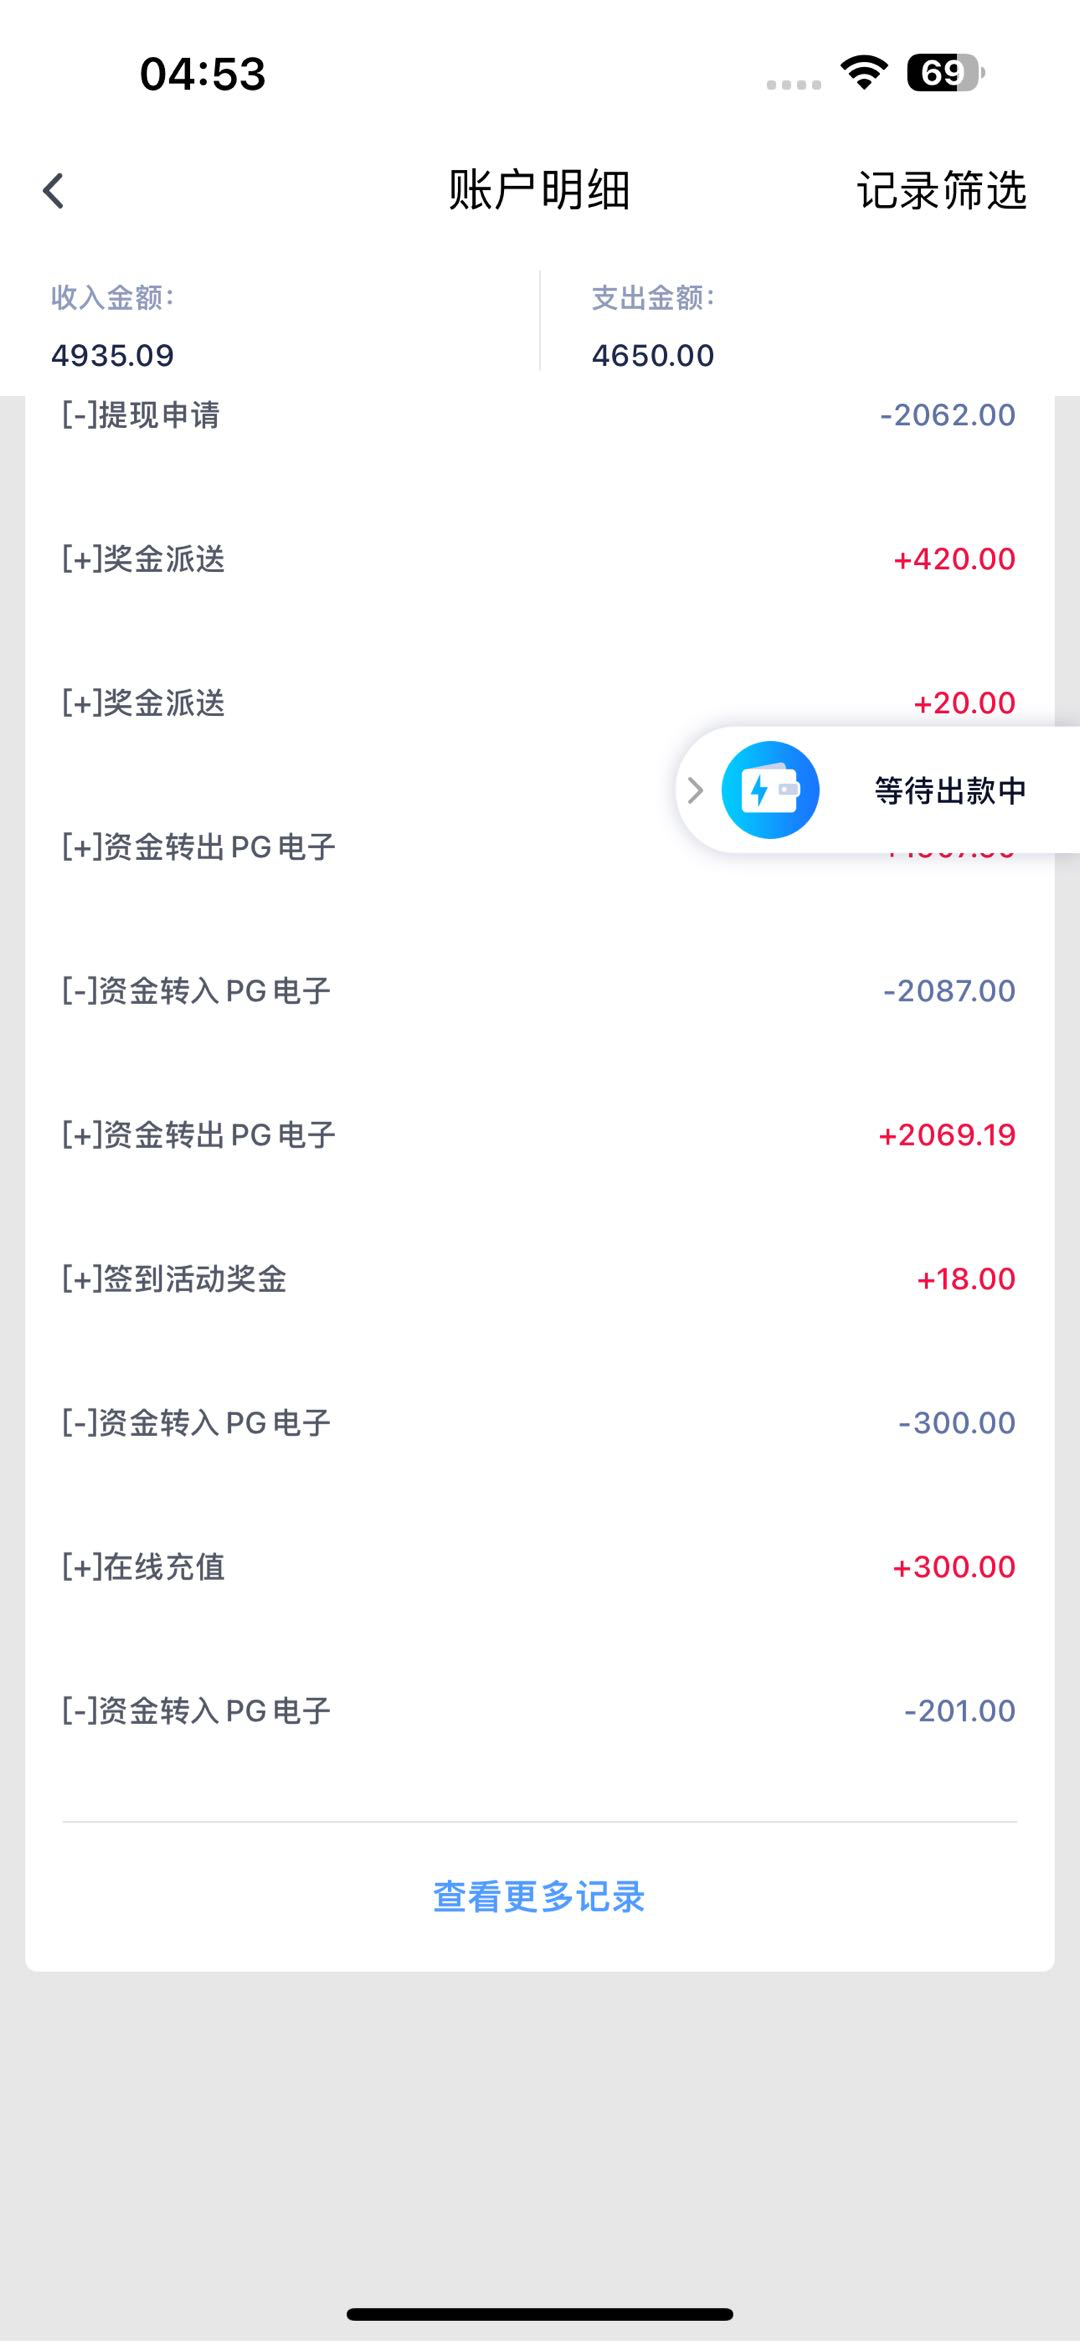Tap the blue wallet lightning icon

click(770, 790)
